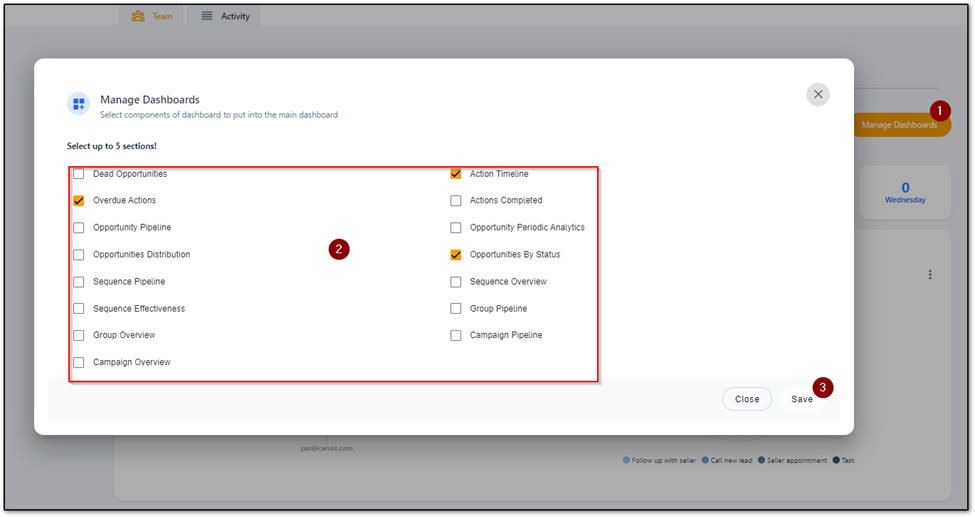Image resolution: width=975 pixels, height=517 pixels.
Task: Tick the Opportunities Distribution checkbox
Action: click(78, 255)
